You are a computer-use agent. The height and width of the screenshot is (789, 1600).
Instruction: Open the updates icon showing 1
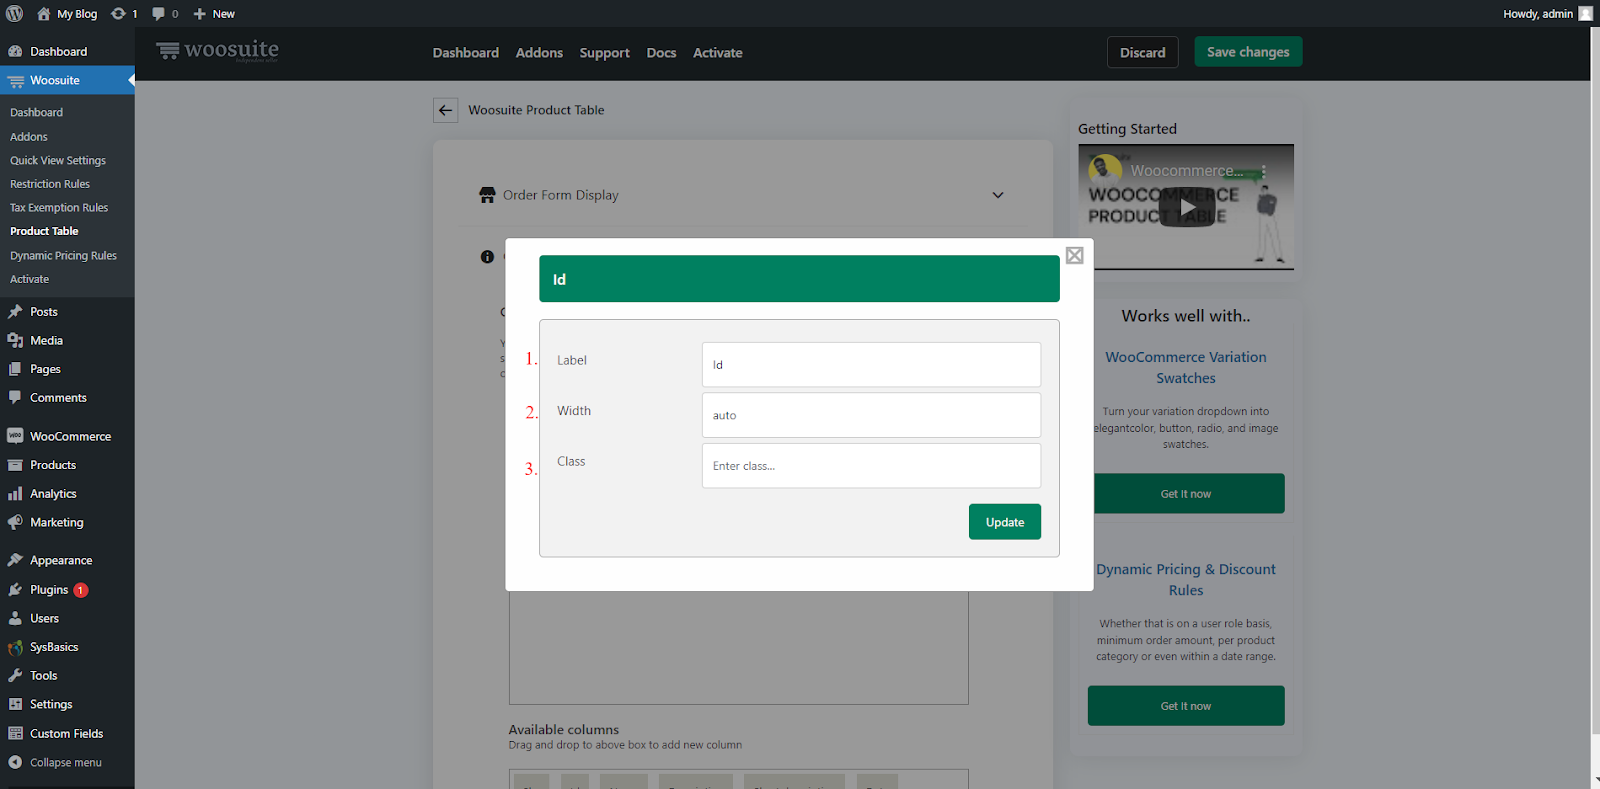coord(124,14)
